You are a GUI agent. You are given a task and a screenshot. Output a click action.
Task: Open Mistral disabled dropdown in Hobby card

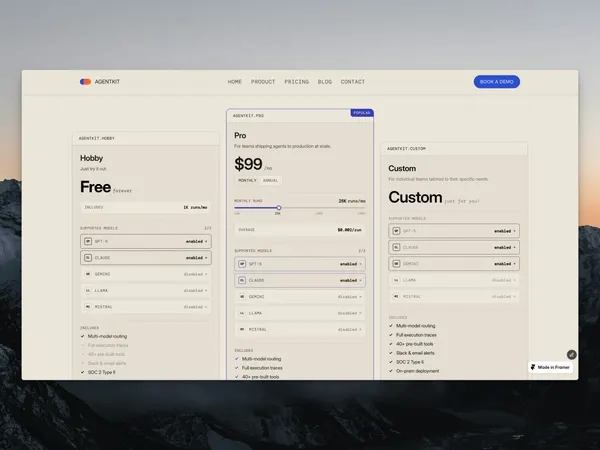tap(195, 307)
